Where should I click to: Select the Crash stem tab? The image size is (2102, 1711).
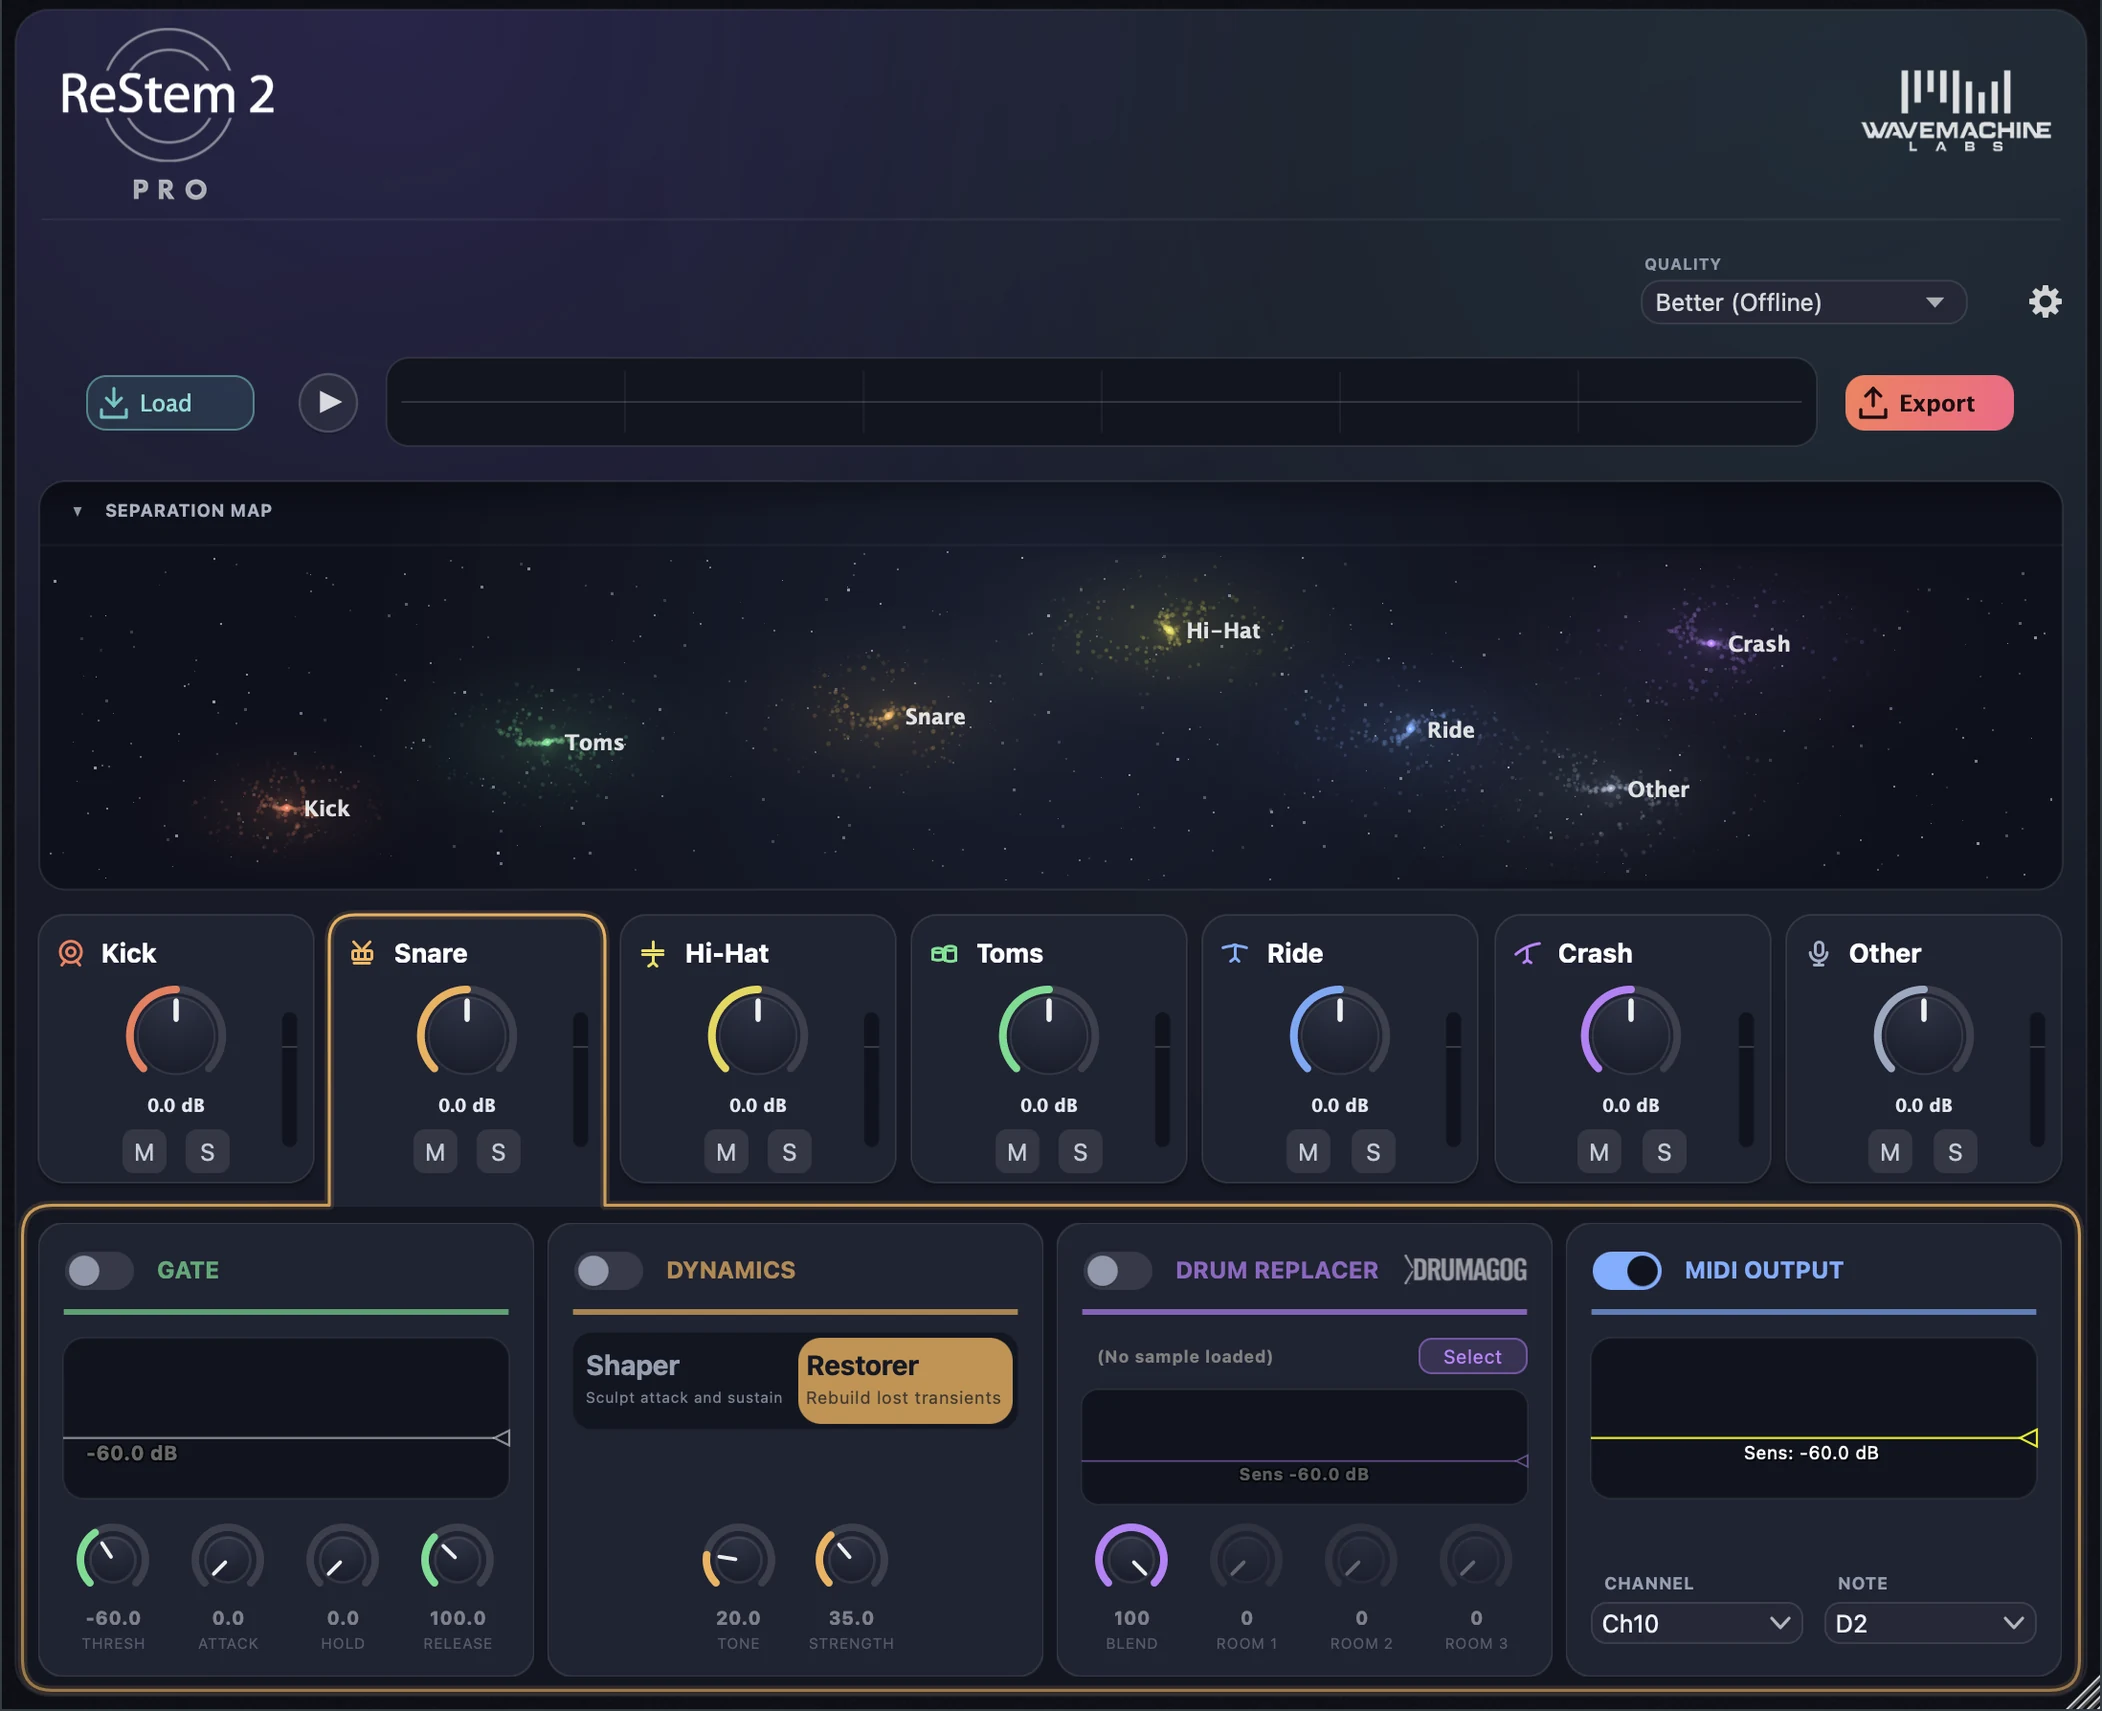[x=1632, y=1048]
